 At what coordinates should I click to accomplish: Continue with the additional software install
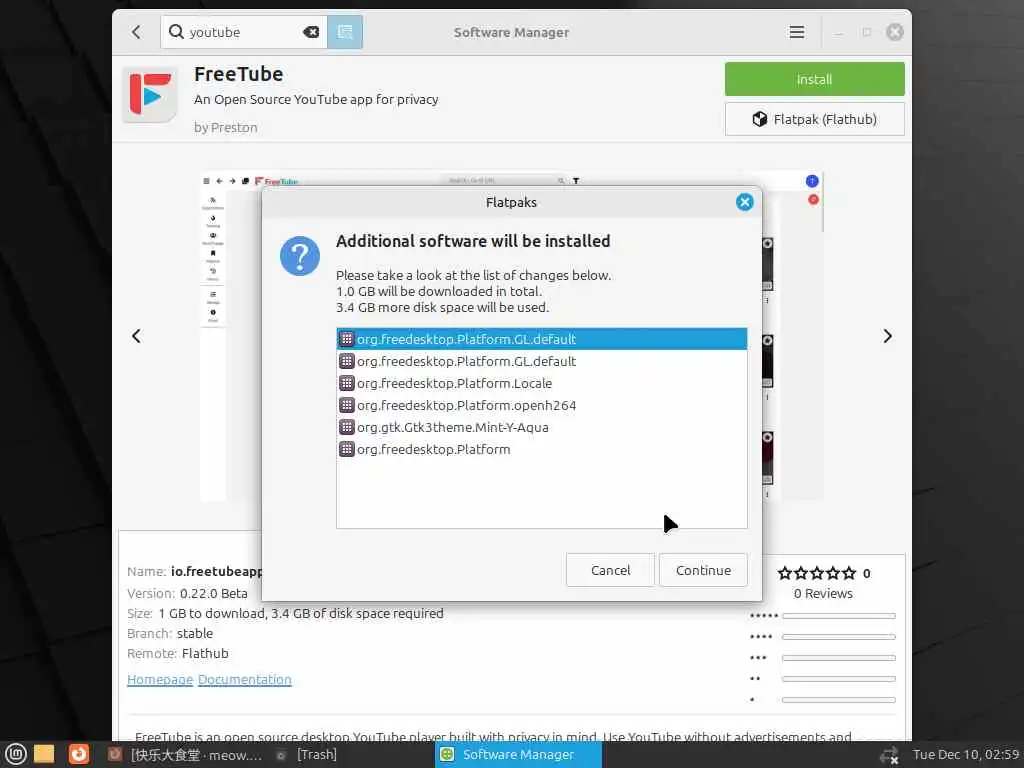(x=703, y=570)
